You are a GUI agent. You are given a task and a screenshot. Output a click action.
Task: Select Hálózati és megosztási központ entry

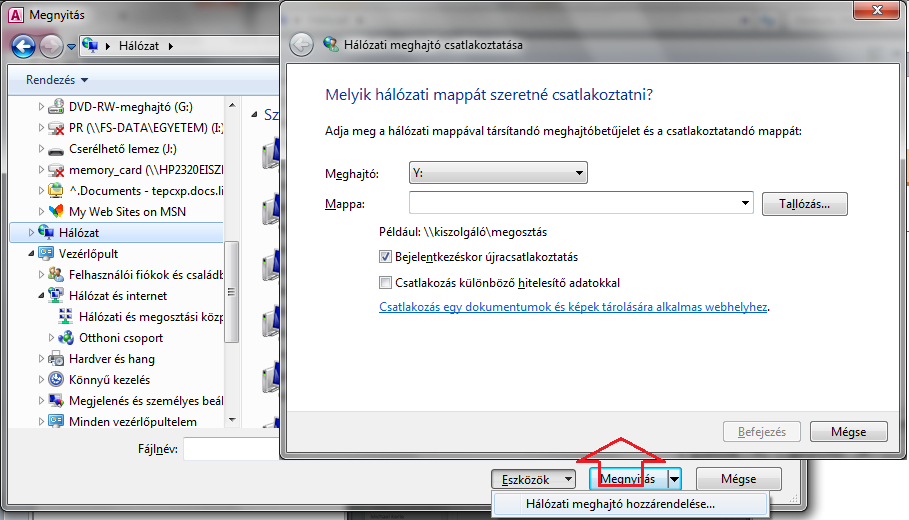pyautogui.click(x=151, y=317)
